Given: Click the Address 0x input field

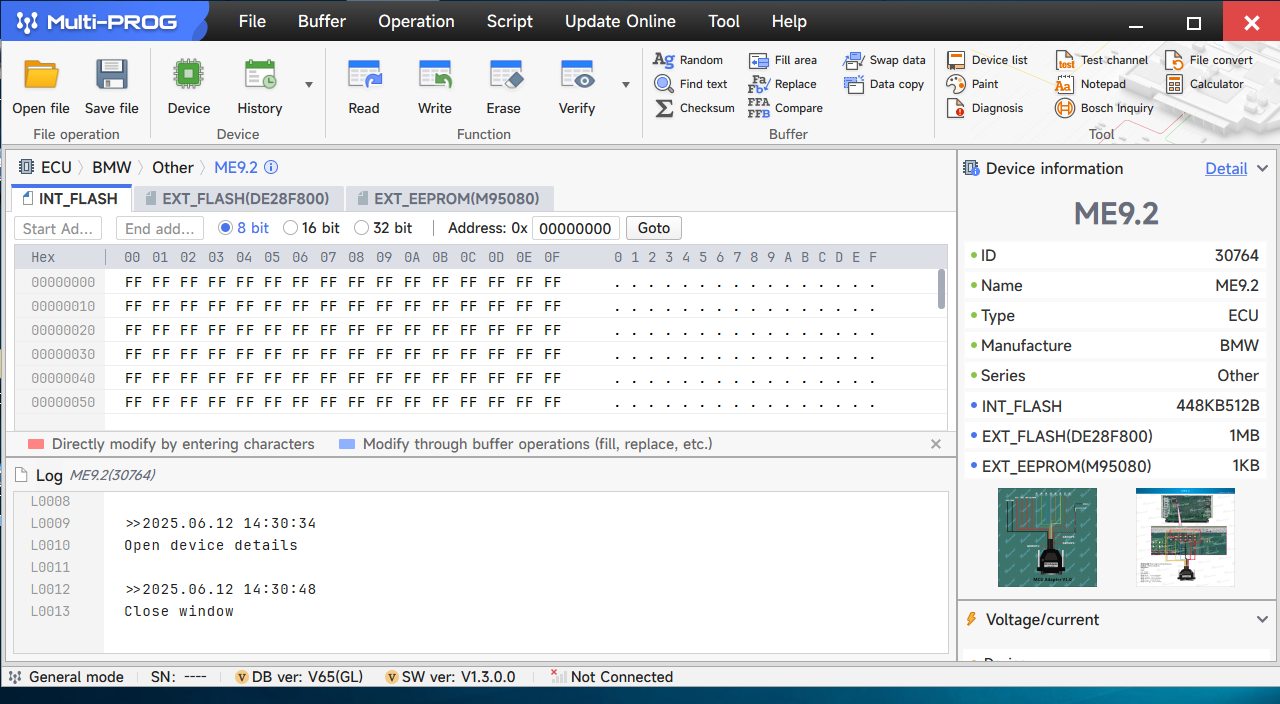Looking at the screenshot, I should [576, 228].
